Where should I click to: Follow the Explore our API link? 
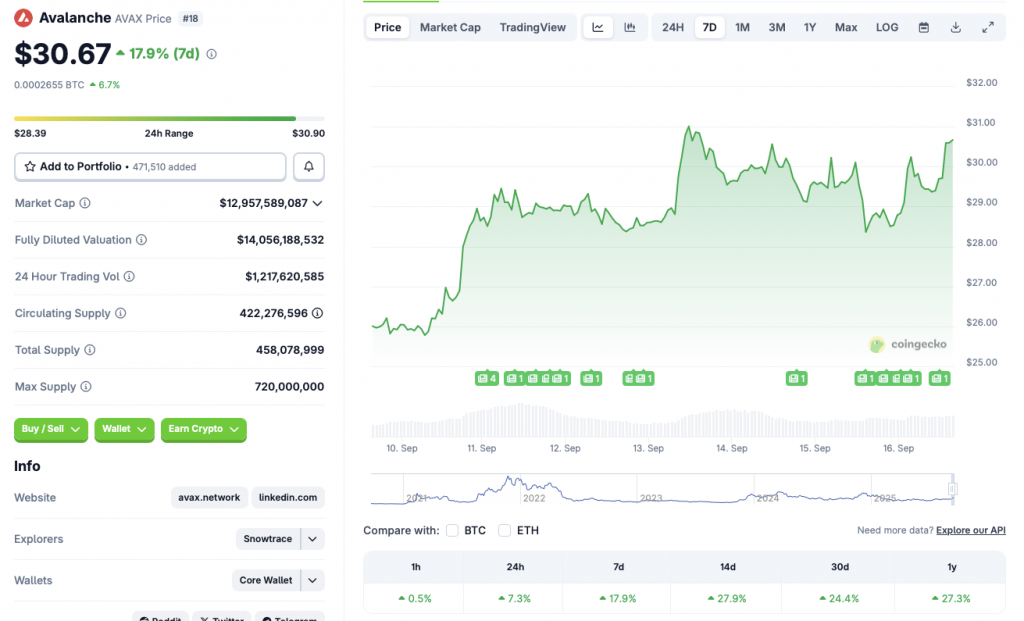pos(970,530)
